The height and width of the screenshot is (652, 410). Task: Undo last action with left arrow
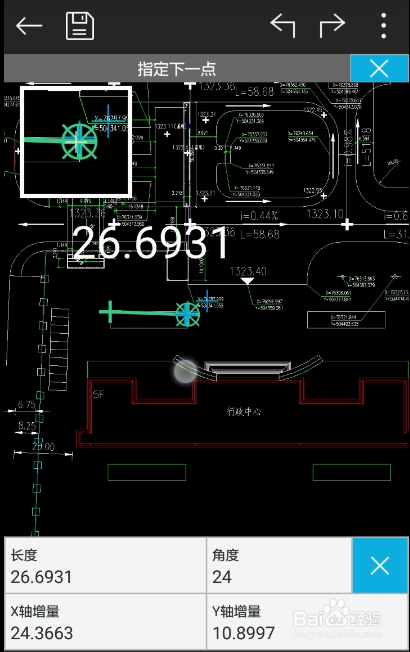[283, 26]
